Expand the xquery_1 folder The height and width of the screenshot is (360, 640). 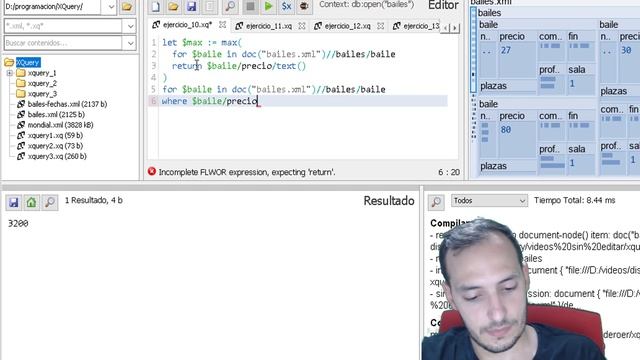tap(9, 73)
